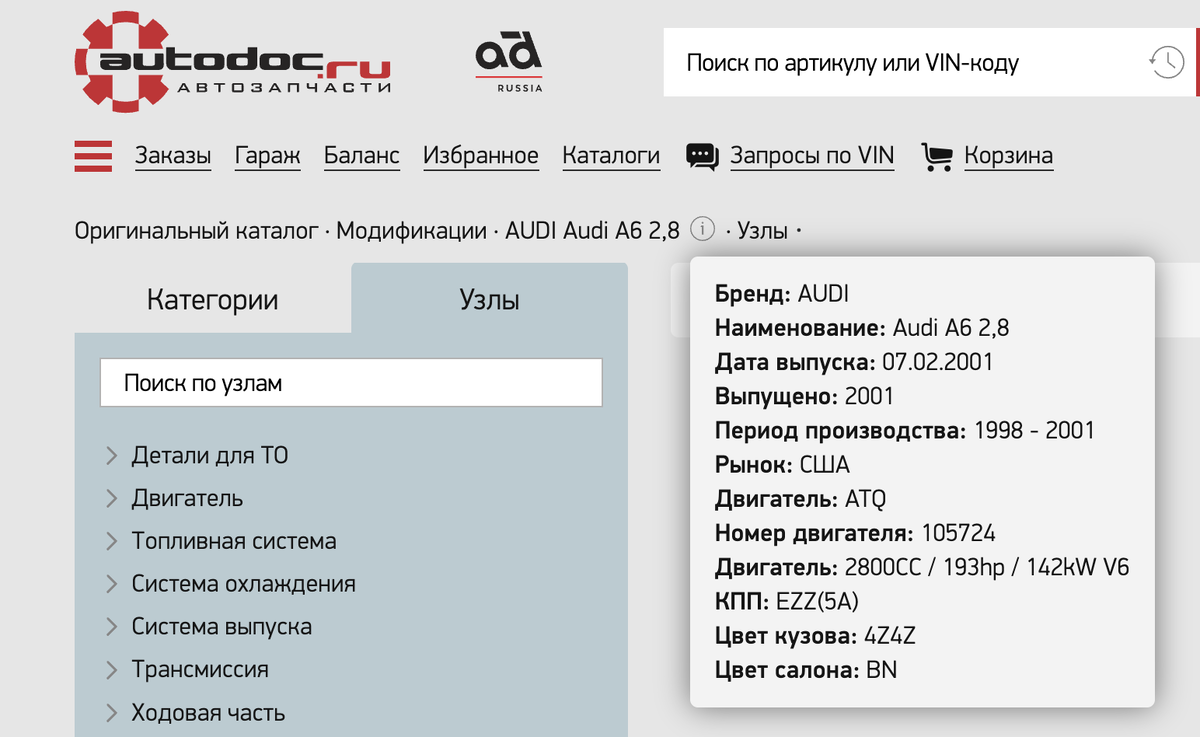Expand Система выпуска chevron
The width and height of the screenshot is (1200, 737).
point(111,627)
